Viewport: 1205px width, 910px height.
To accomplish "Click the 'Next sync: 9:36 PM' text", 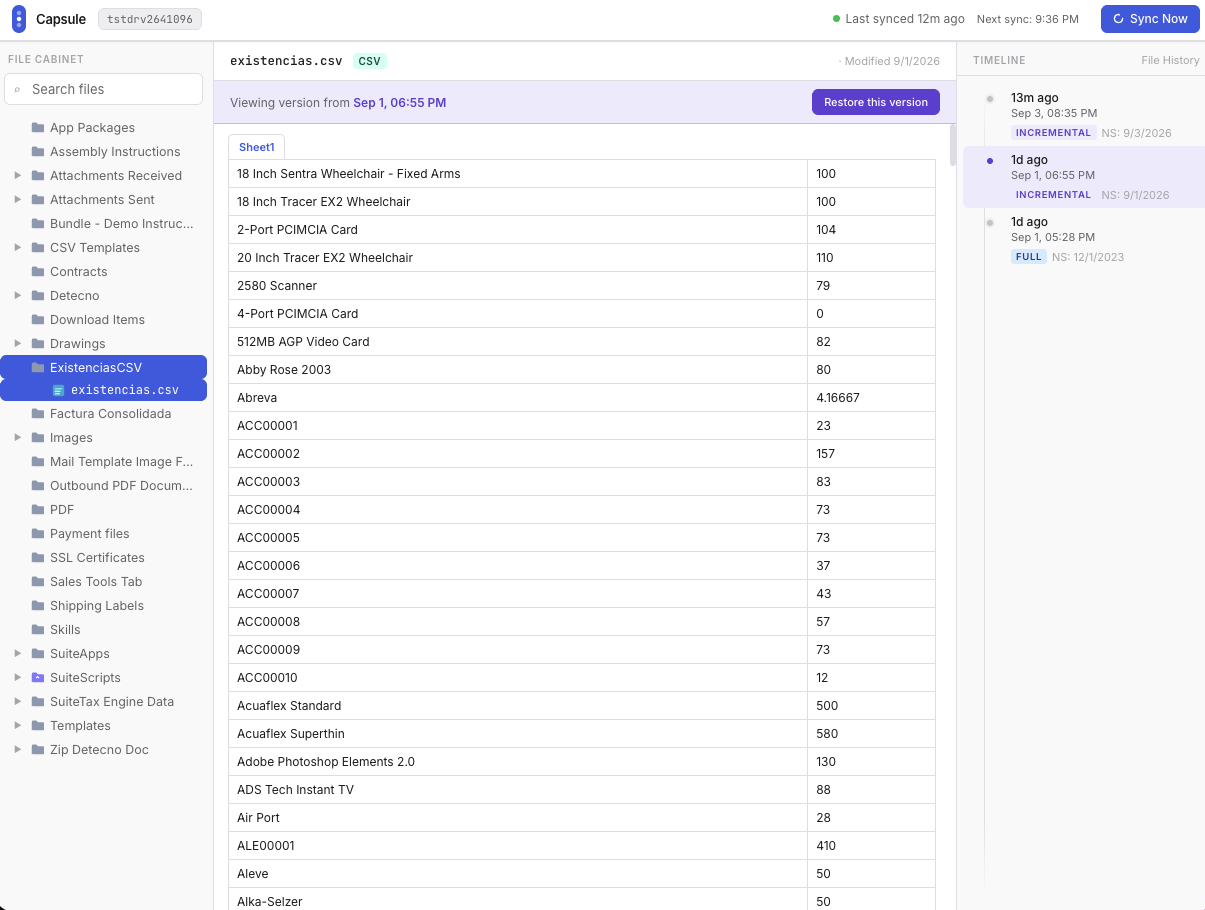I will click(1027, 19).
